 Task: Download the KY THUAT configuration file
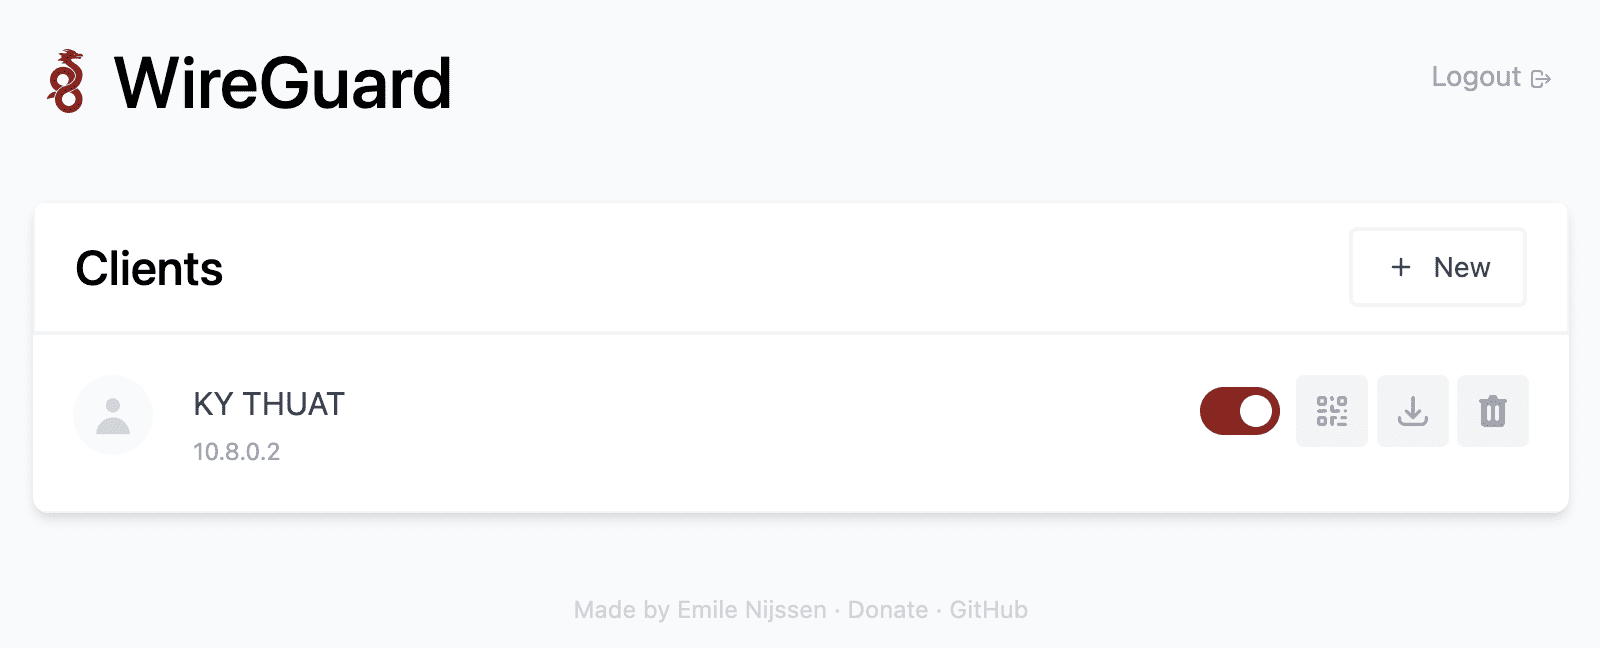point(1412,411)
